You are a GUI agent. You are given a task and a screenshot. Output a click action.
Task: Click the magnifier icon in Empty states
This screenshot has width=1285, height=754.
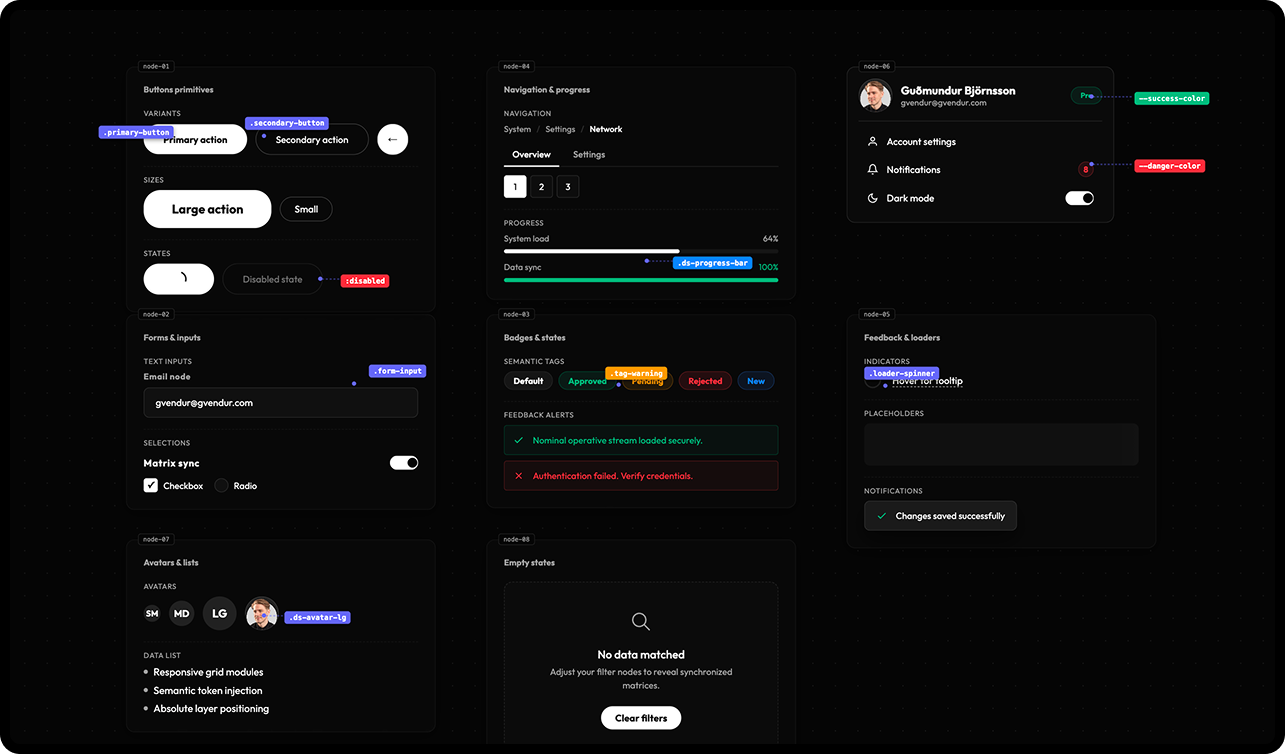point(641,621)
